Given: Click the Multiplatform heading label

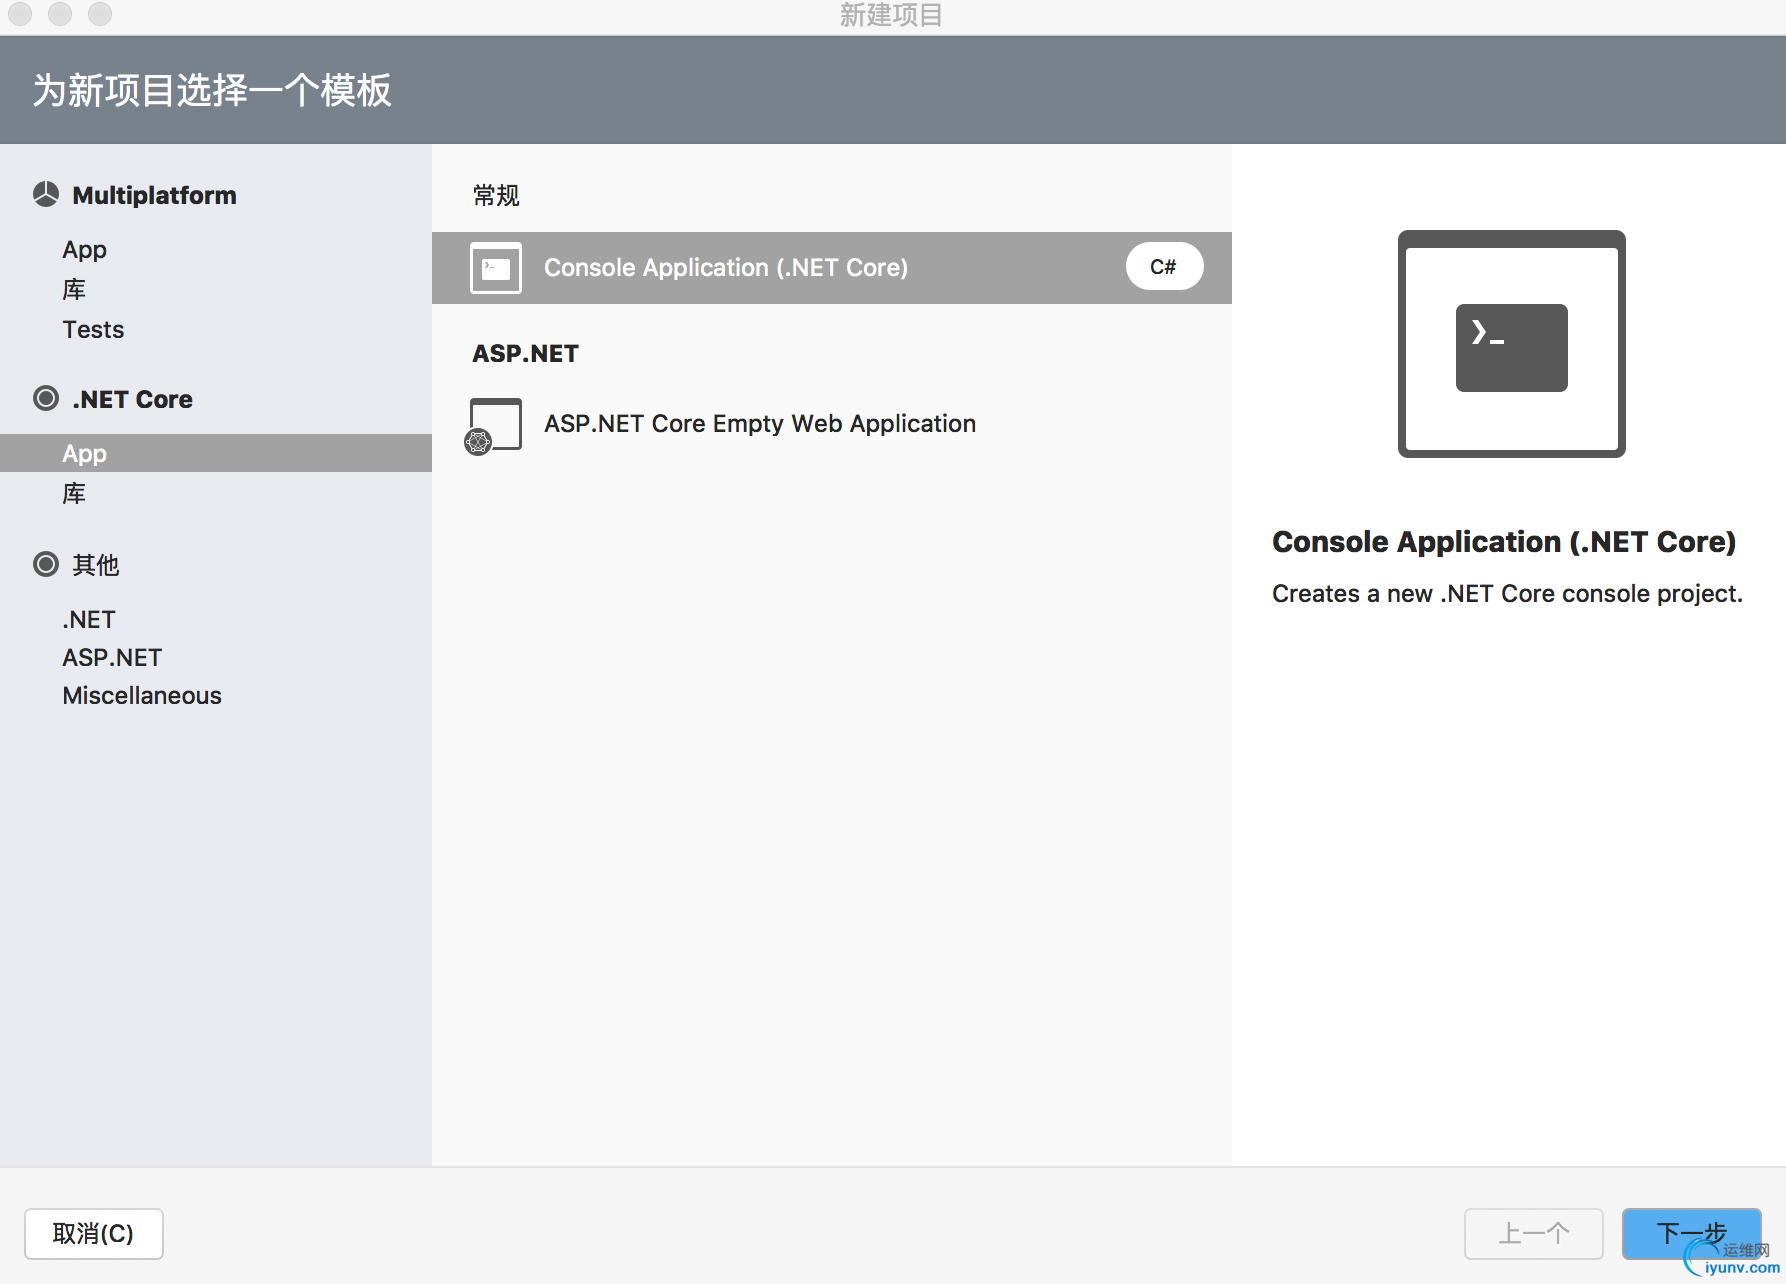Looking at the screenshot, I should tap(155, 195).
